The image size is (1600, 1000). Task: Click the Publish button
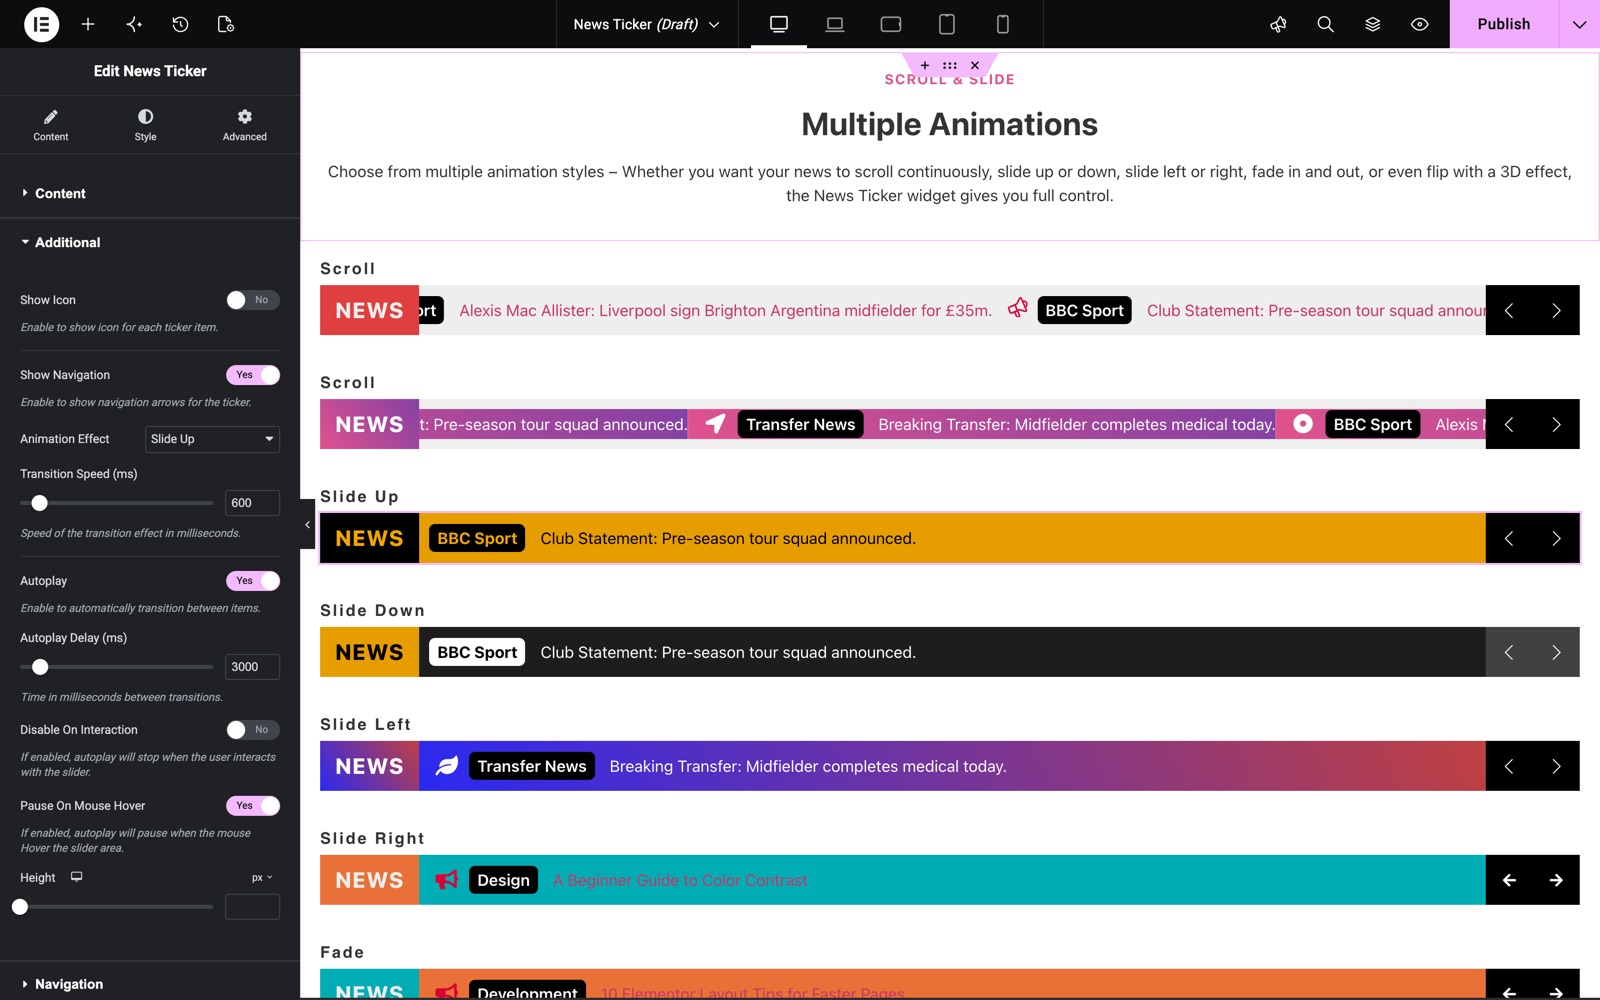(x=1504, y=24)
